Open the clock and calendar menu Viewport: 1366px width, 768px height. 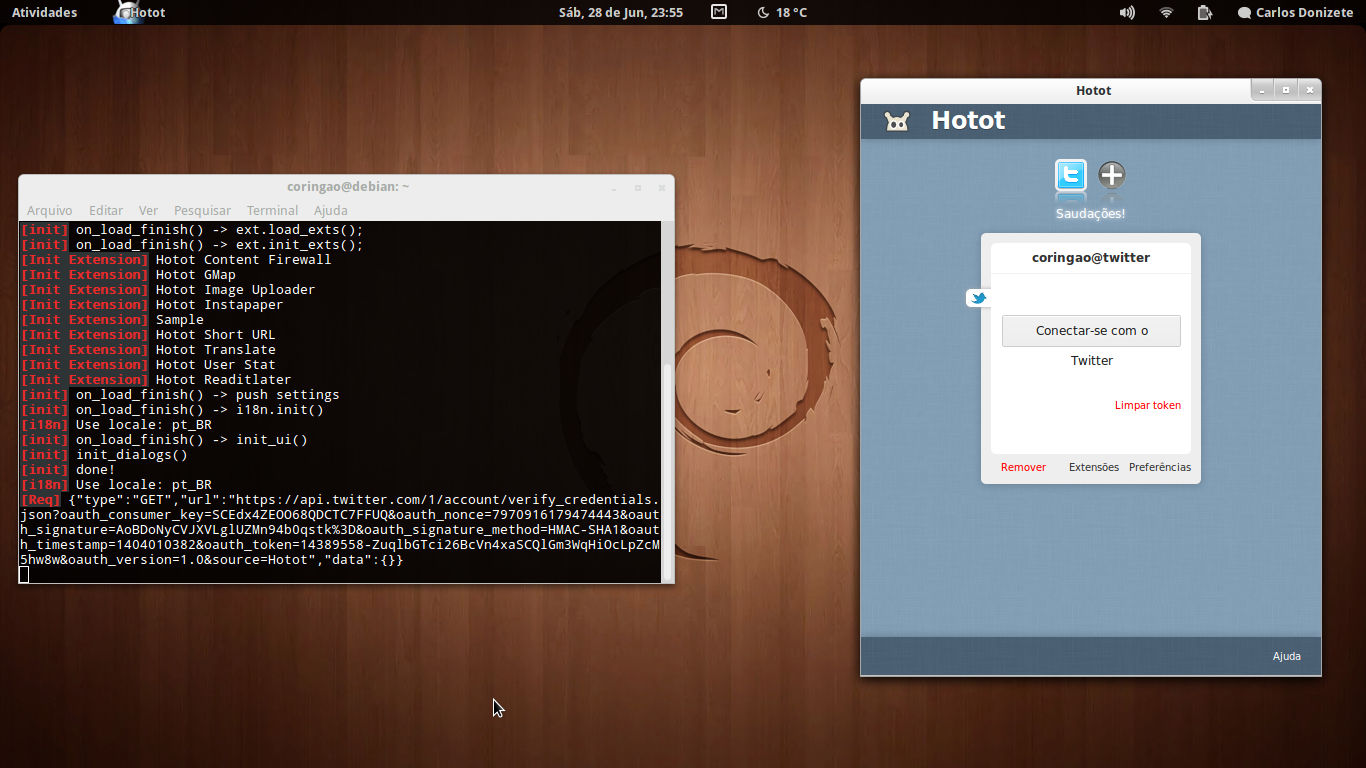click(x=621, y=12)
